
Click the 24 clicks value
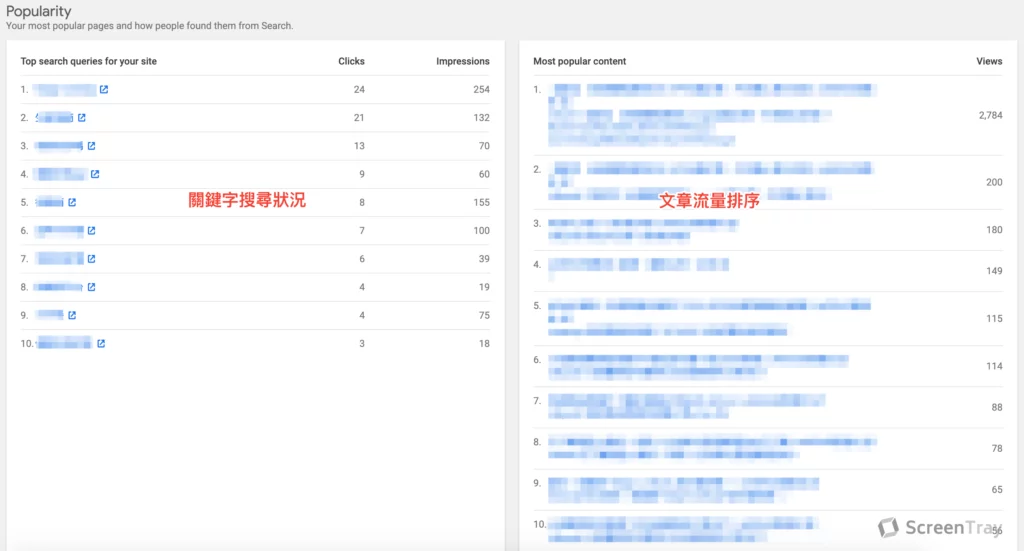tap(359, 89)
